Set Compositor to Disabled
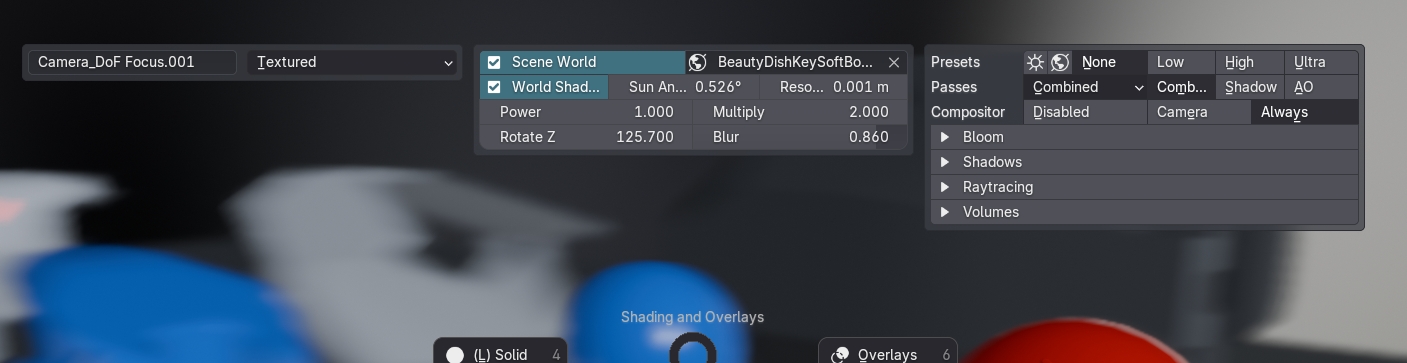The width and height of the screenshot is (1407, 363). (1086, 112)
